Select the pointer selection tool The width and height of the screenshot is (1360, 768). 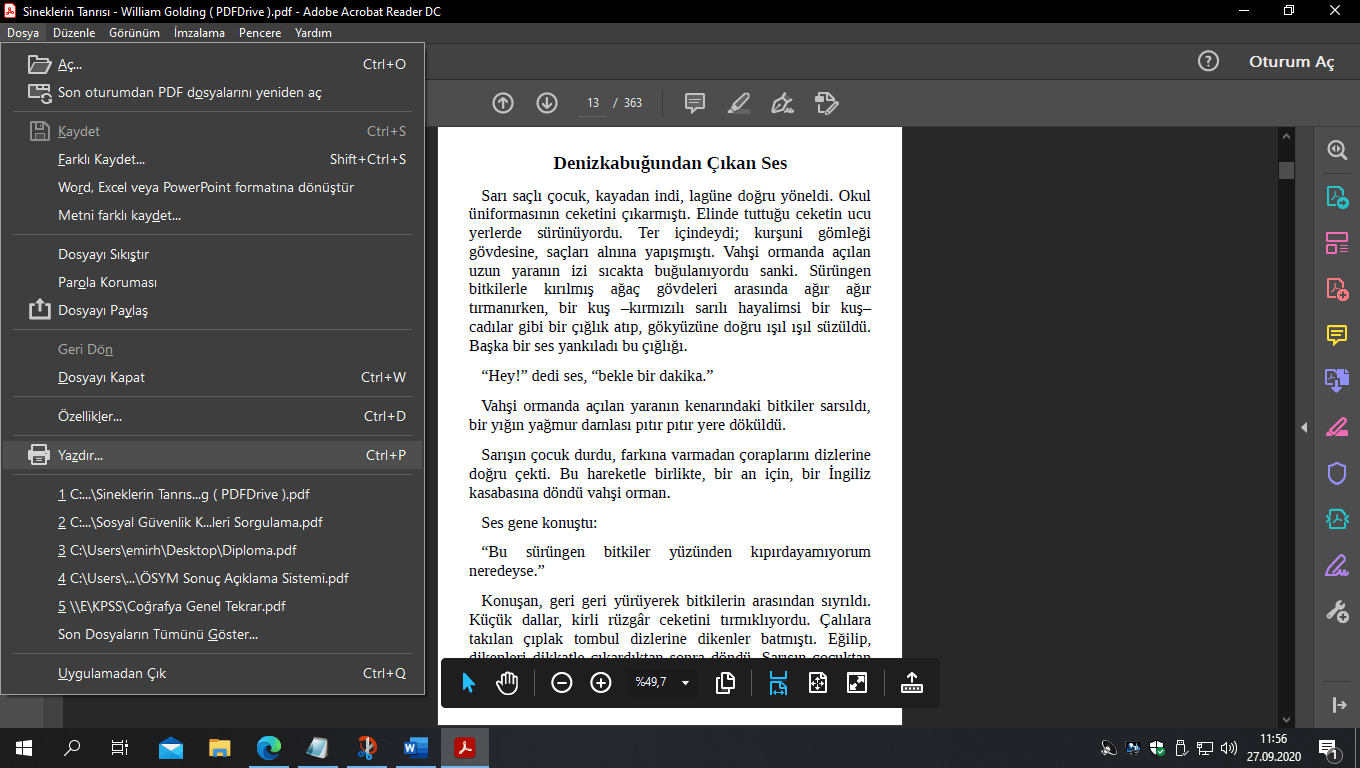[468, 683]
